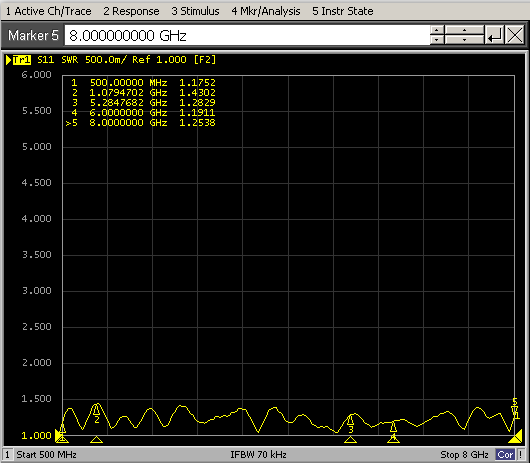Viewport: 530px width, 463px height.
Task: Click the 3.000 Y-axis scale label
Action: pyautogui.click(x=37, y=291)
